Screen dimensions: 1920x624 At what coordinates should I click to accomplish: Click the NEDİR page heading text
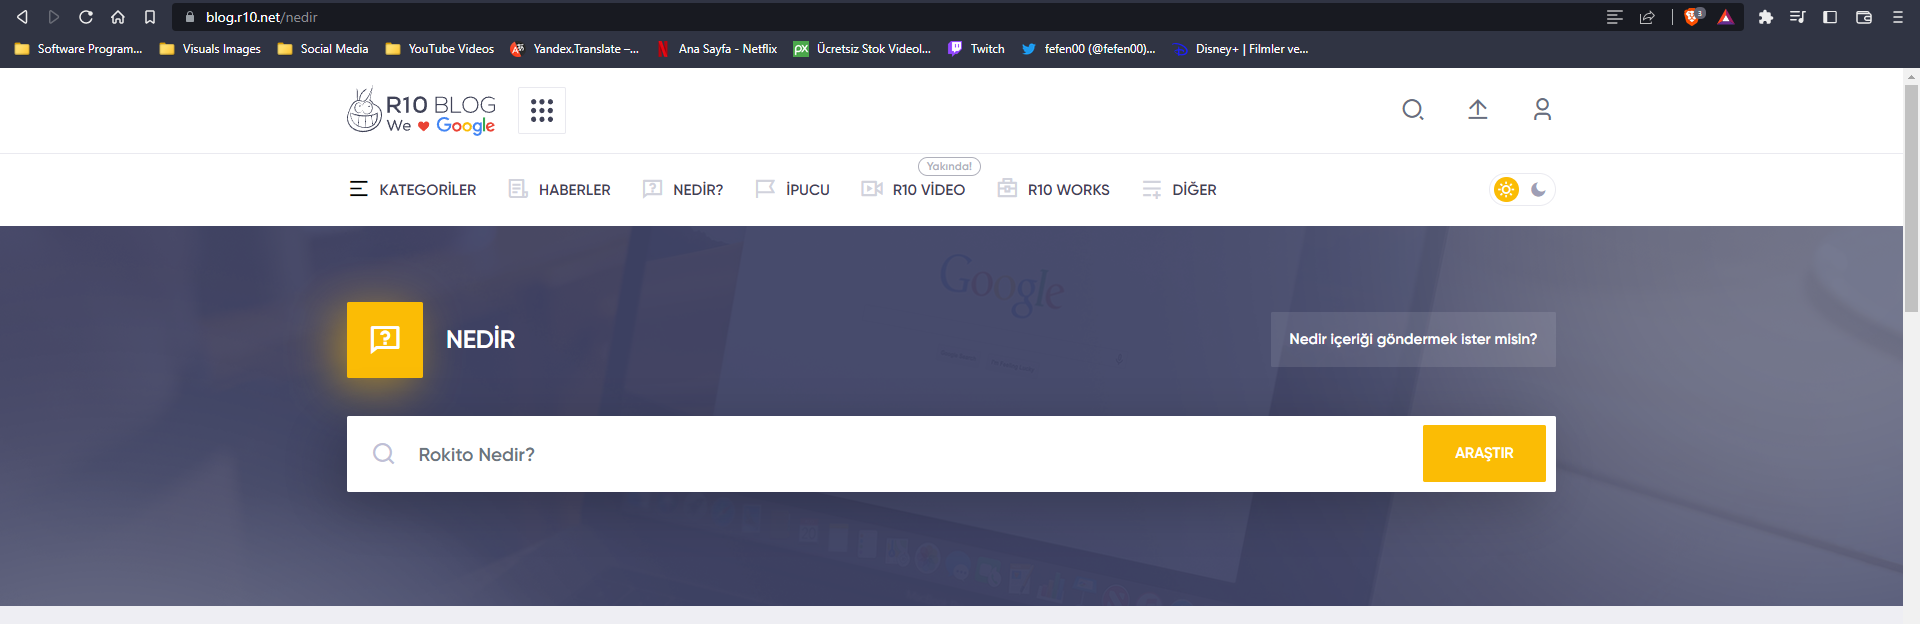tap(481, 339)
